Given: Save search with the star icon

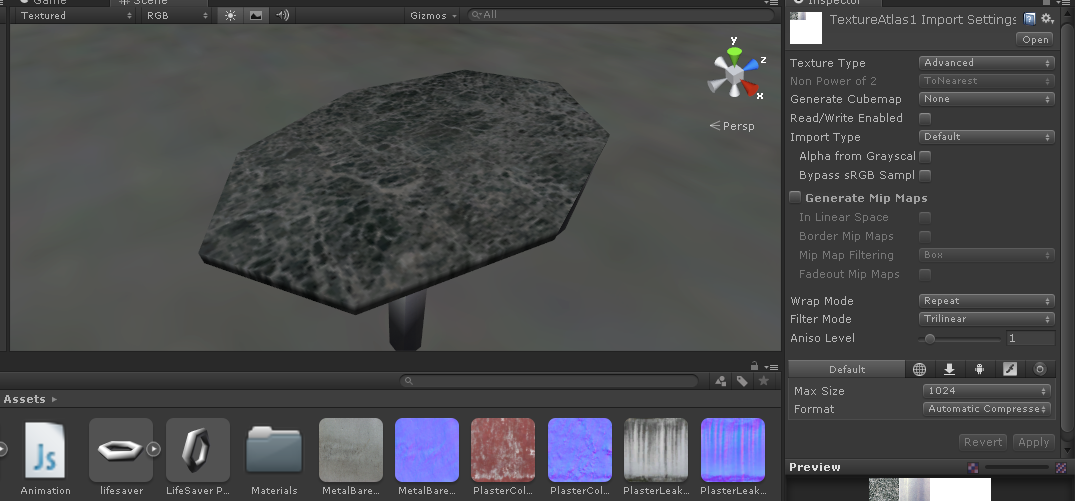Looking at the screenshot, I should (x=764, y=381).
